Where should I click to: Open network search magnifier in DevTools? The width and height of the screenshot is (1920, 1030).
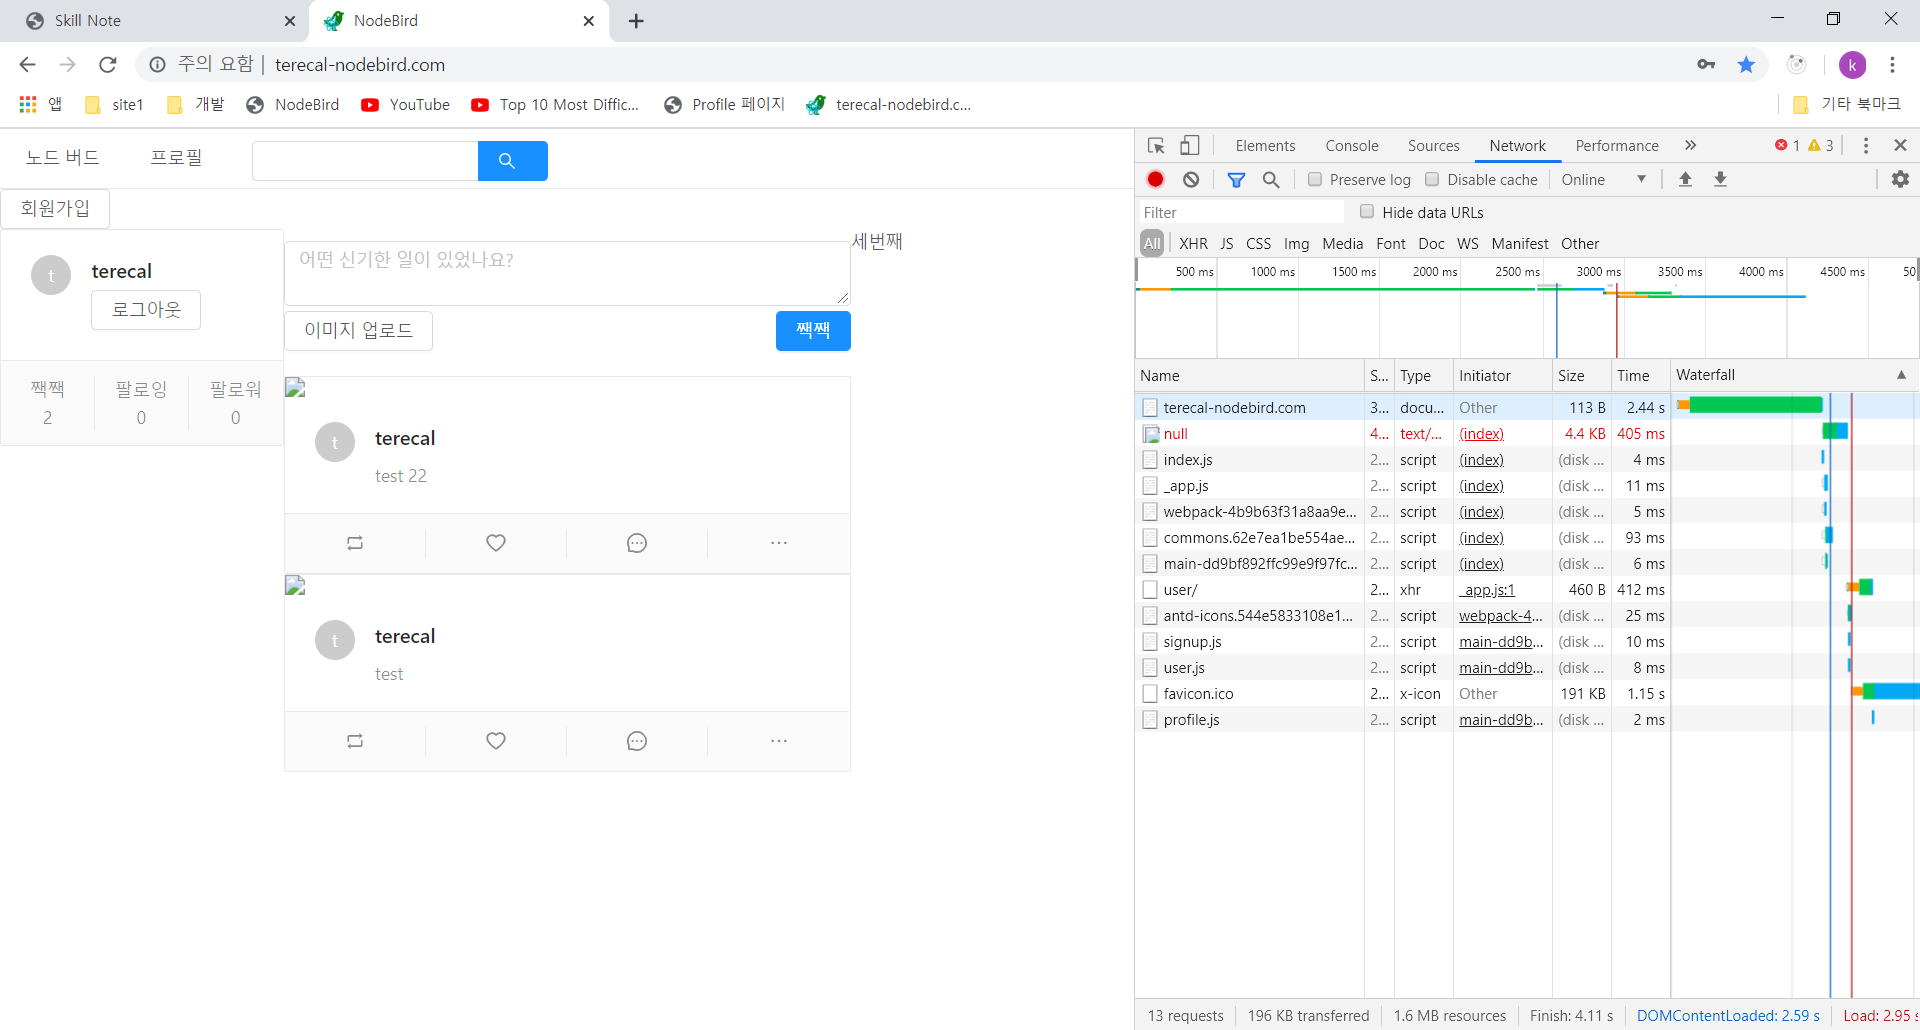(x=1271, y=179)
